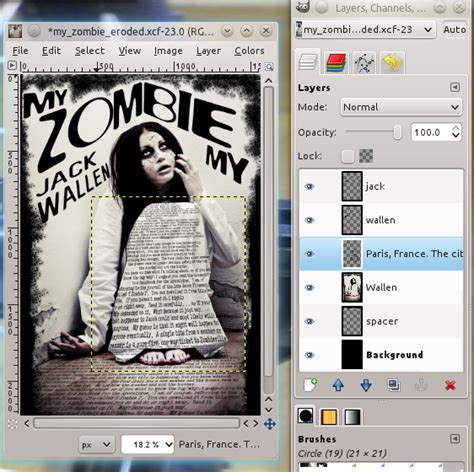
Task: Hide the wallen layer
Action: click(309, 220)
